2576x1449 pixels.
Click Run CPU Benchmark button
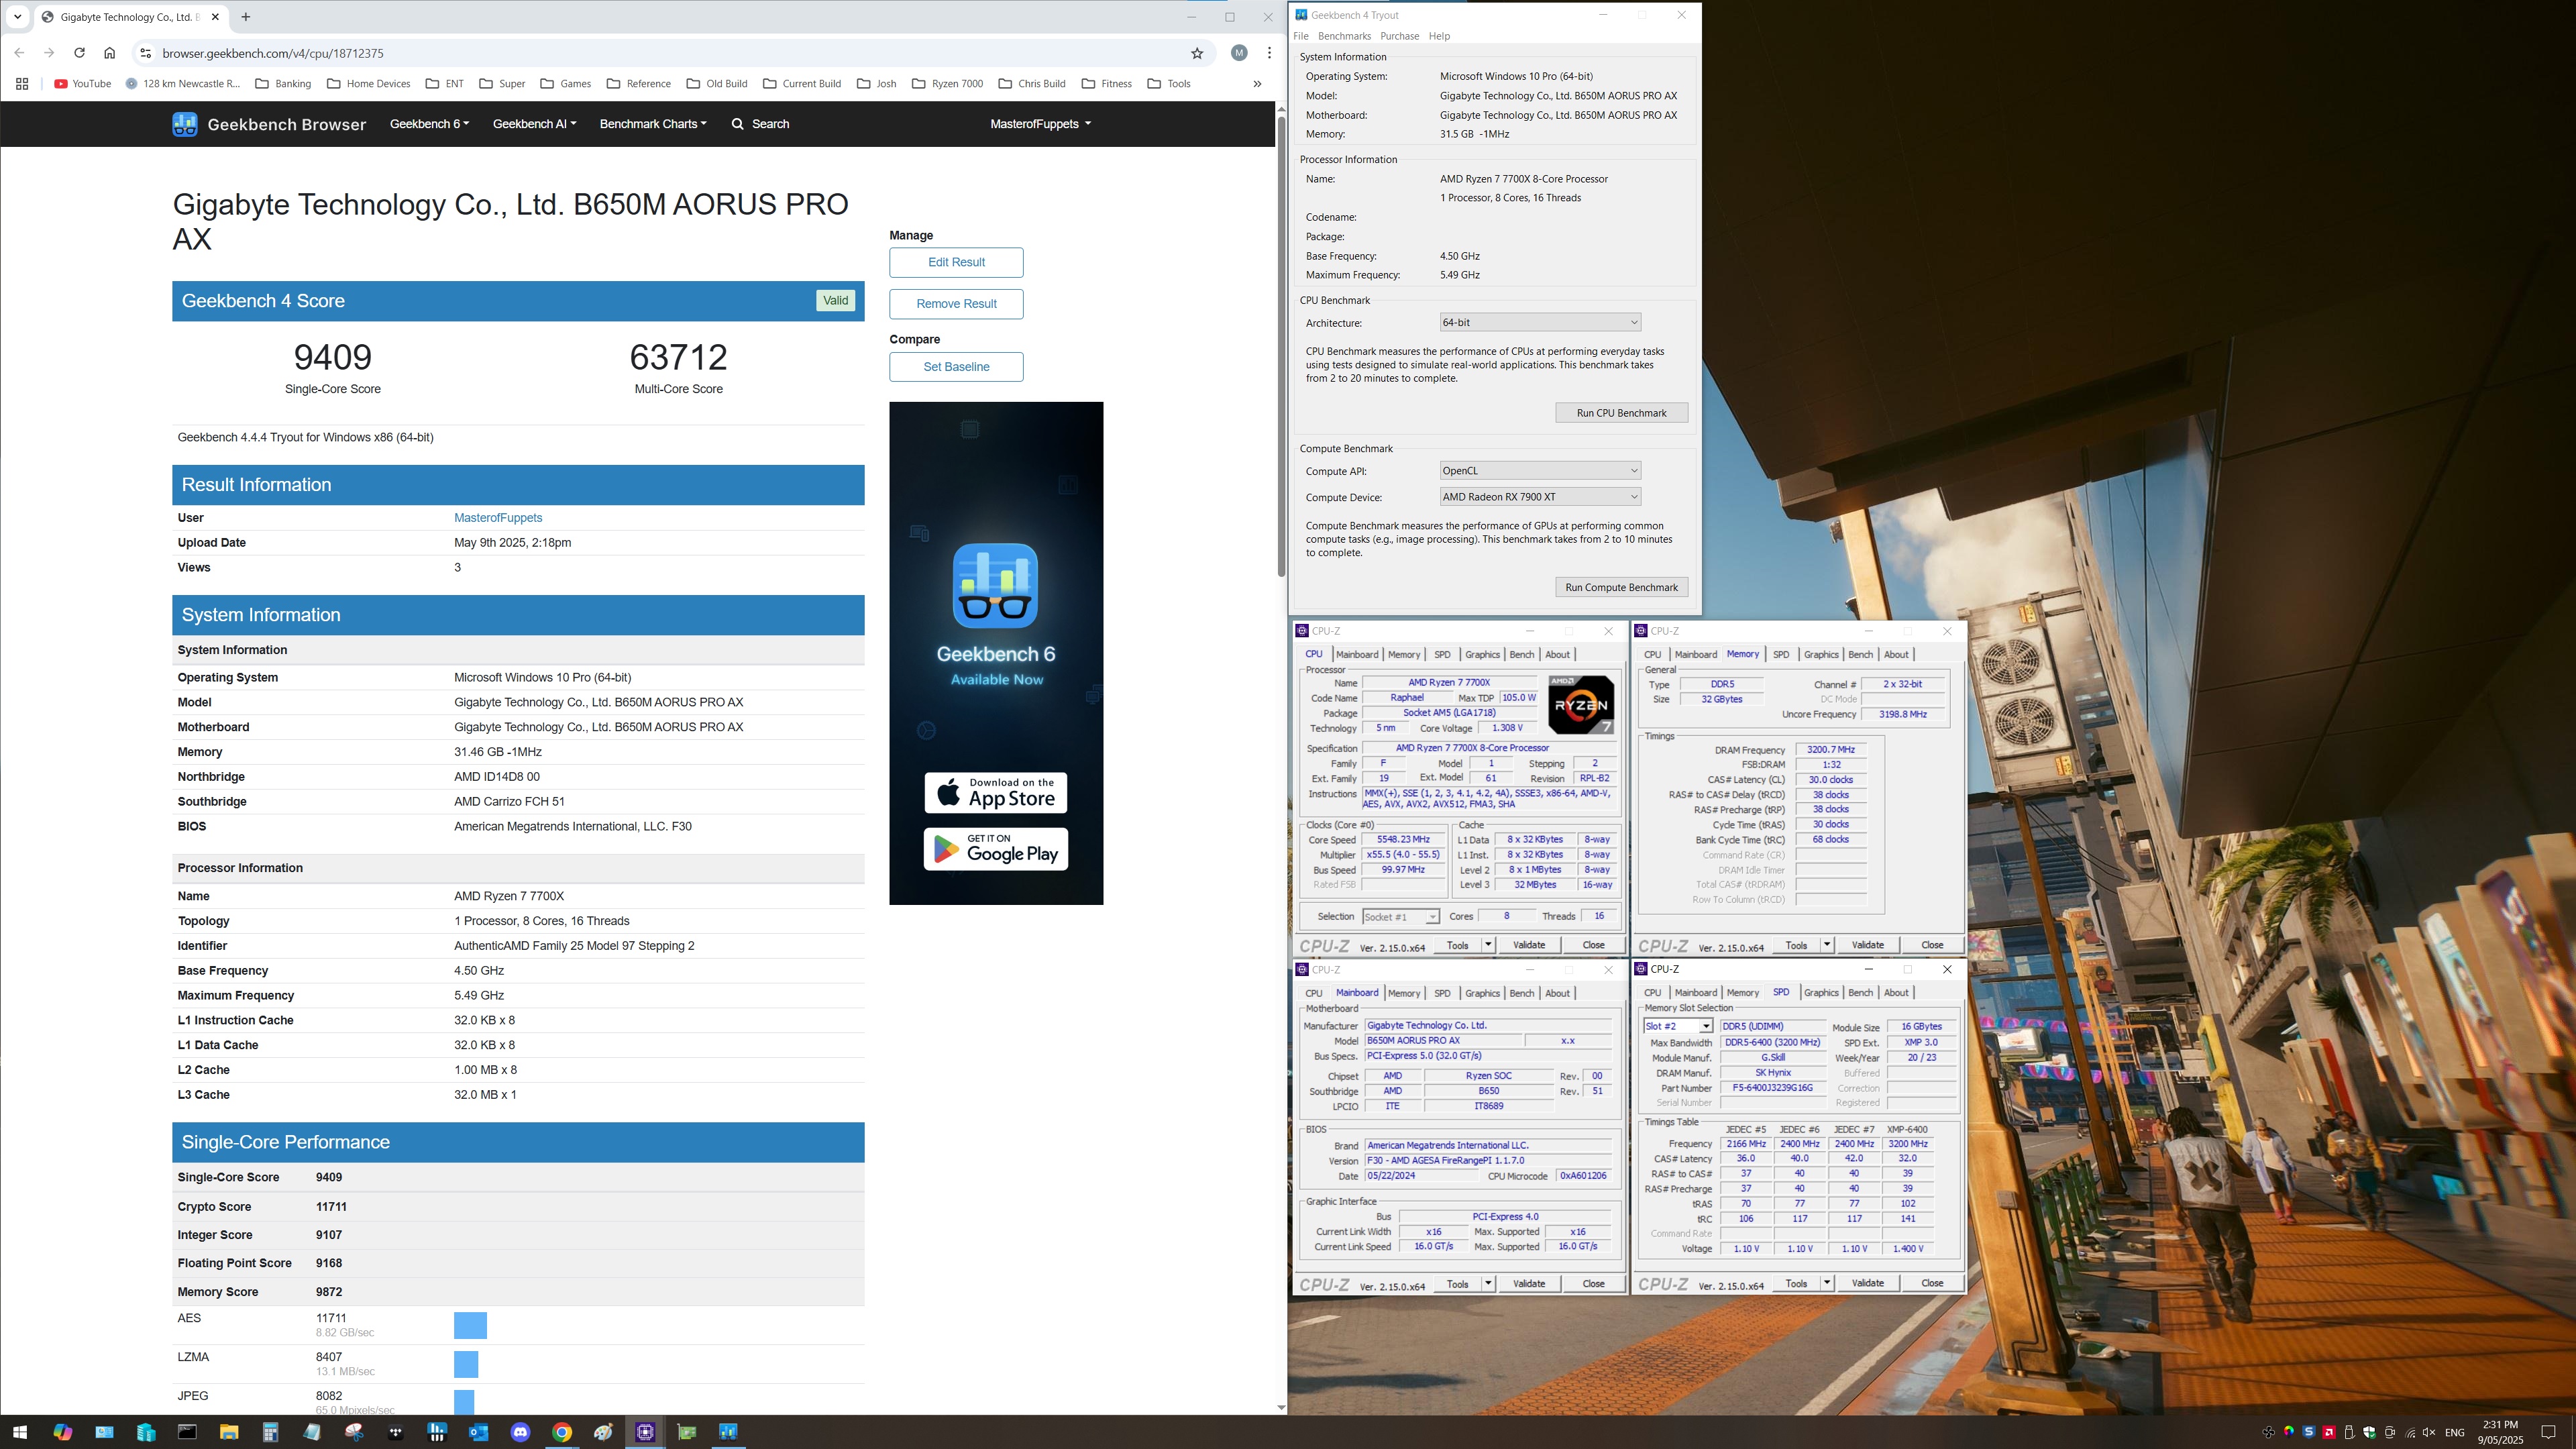point(1621,413)
